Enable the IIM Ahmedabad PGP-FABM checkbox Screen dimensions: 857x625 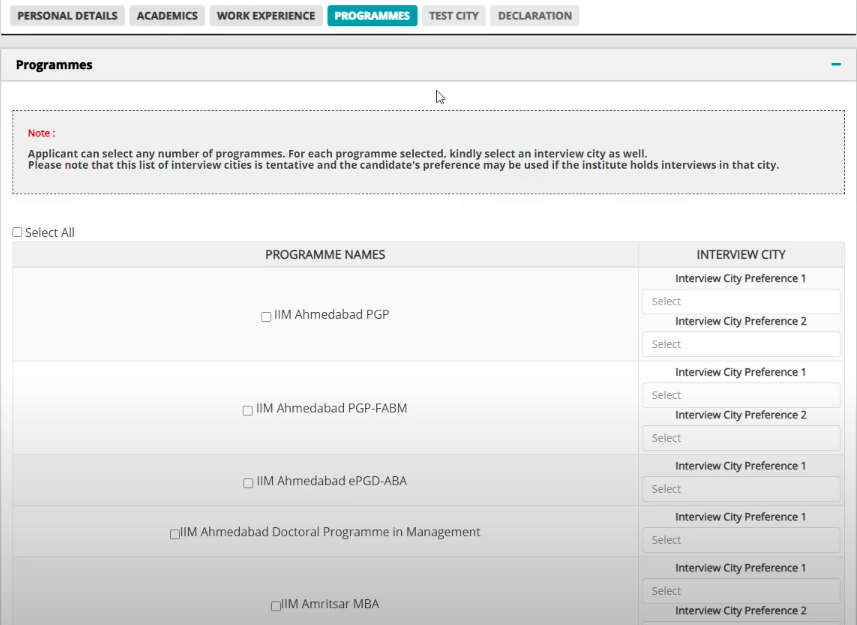248,410
